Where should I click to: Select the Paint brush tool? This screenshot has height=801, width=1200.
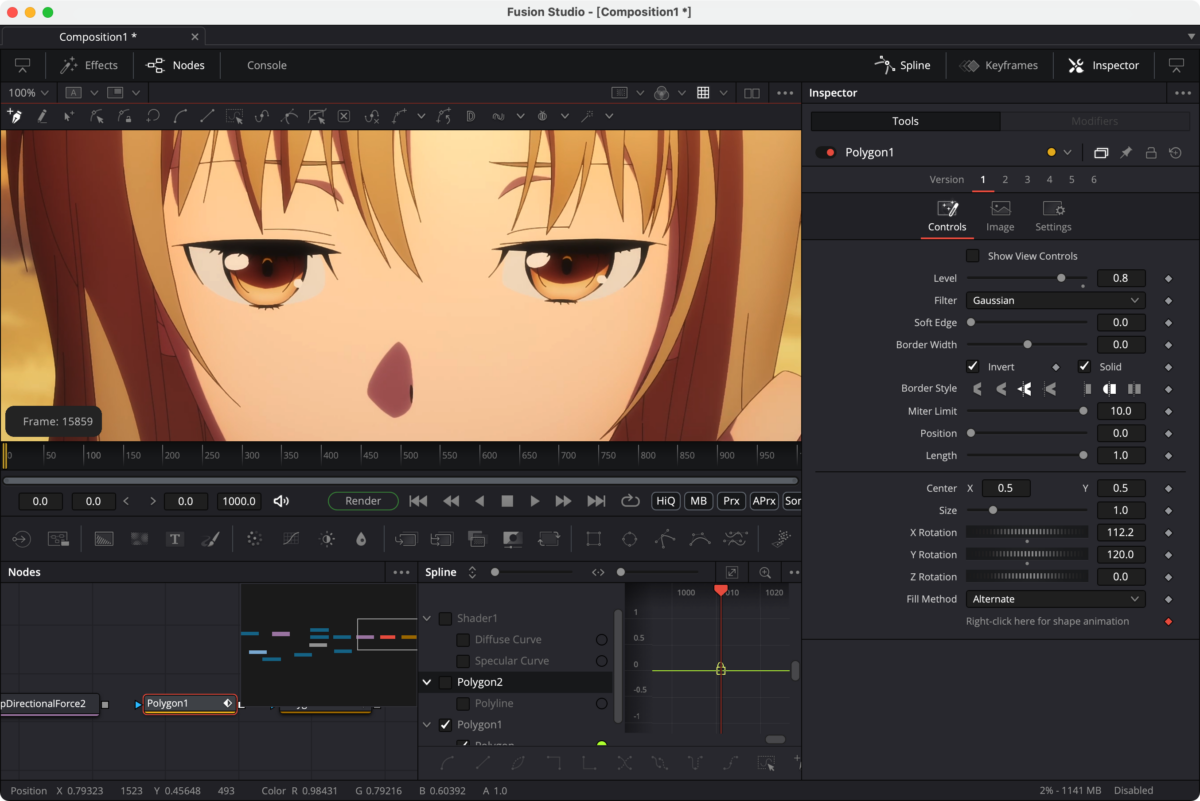[x=210, y=539]
